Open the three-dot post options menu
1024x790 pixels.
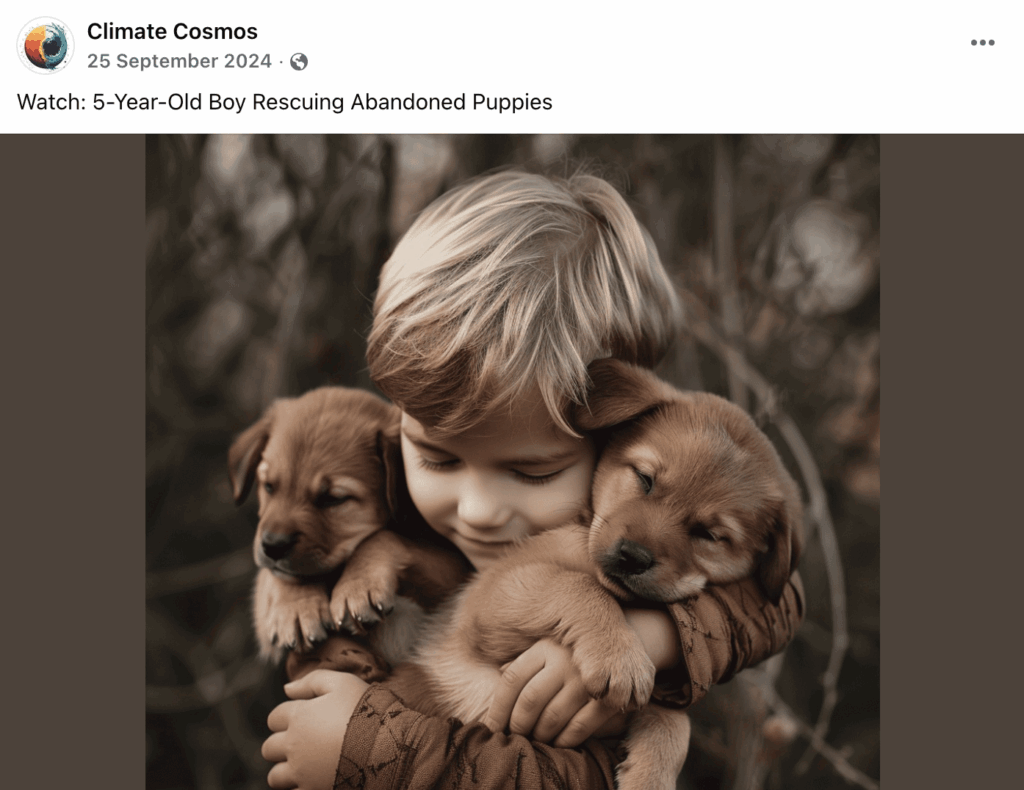[x=982, y=42]
